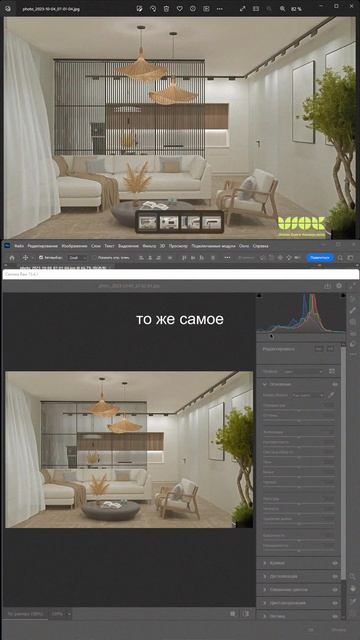
Task: Click saturation slider at bottom of Основные
Action: pos(299,550)
